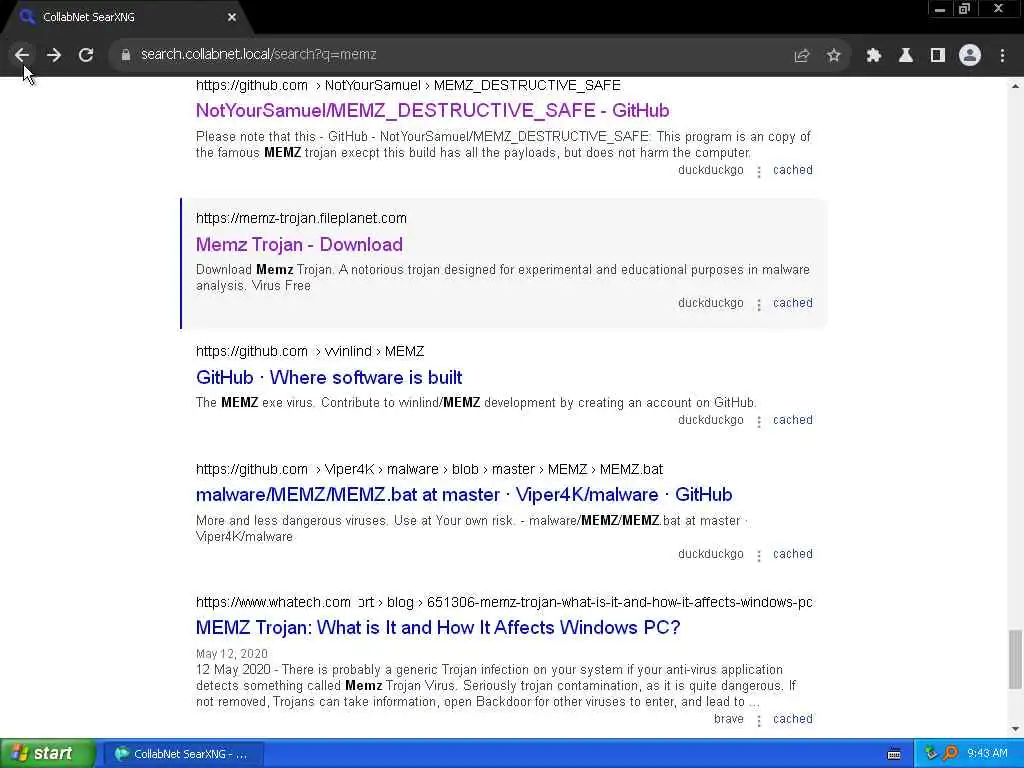Minimize the browser window
Viewport: 1024px width, 768px height.
click(x=940, y=9)
